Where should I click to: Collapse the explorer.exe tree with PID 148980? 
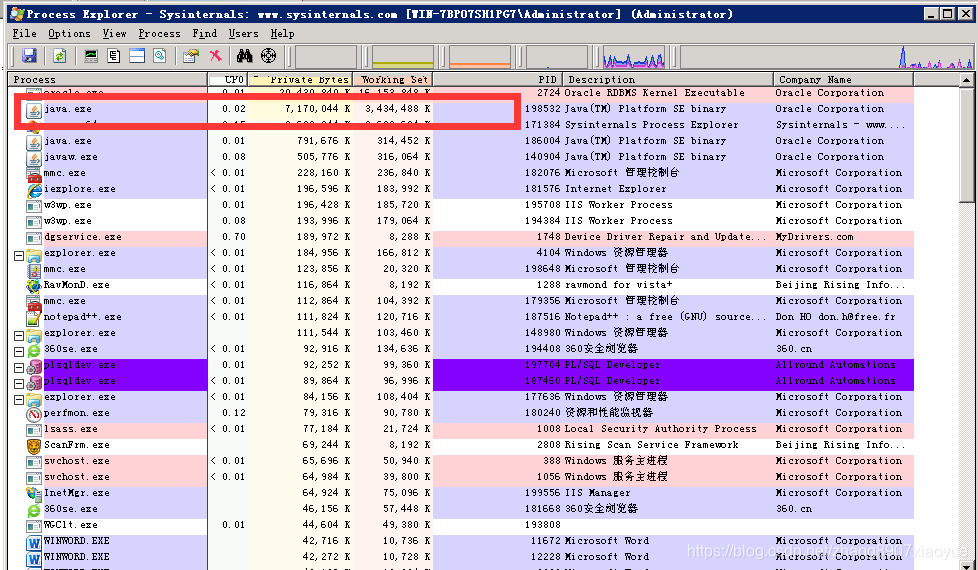[19, 335]
